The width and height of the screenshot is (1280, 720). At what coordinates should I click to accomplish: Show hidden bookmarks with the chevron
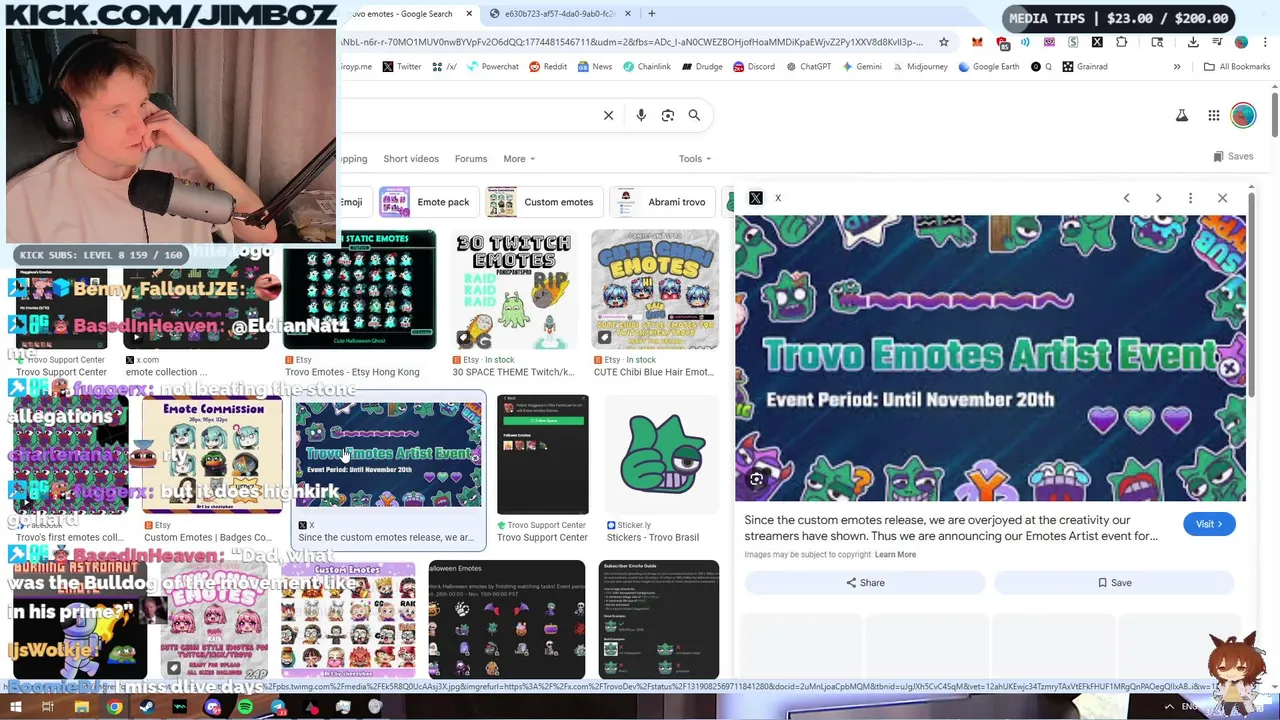point(1177,67)
